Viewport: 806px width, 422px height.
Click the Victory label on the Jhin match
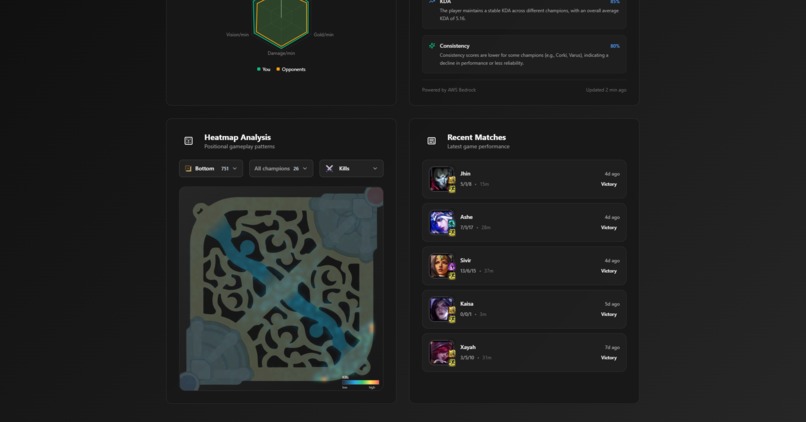(609, 184)
